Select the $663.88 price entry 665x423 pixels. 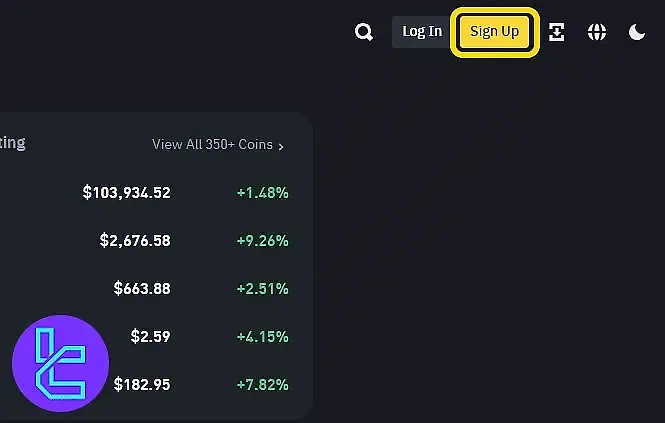tap(142, 288)
